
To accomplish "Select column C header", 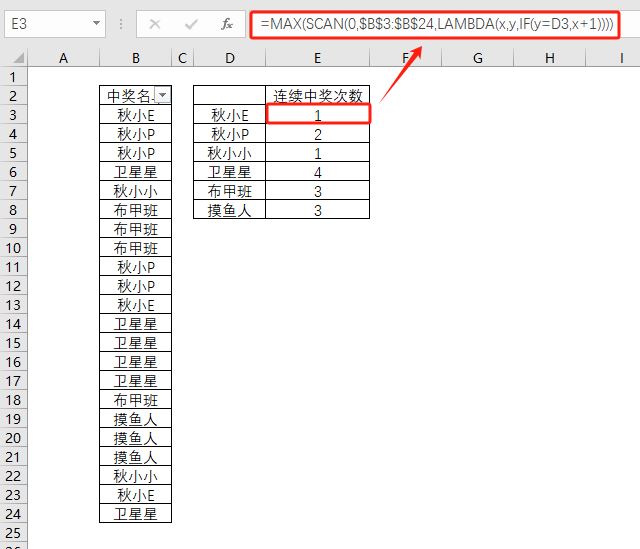I will coord(182,58).
